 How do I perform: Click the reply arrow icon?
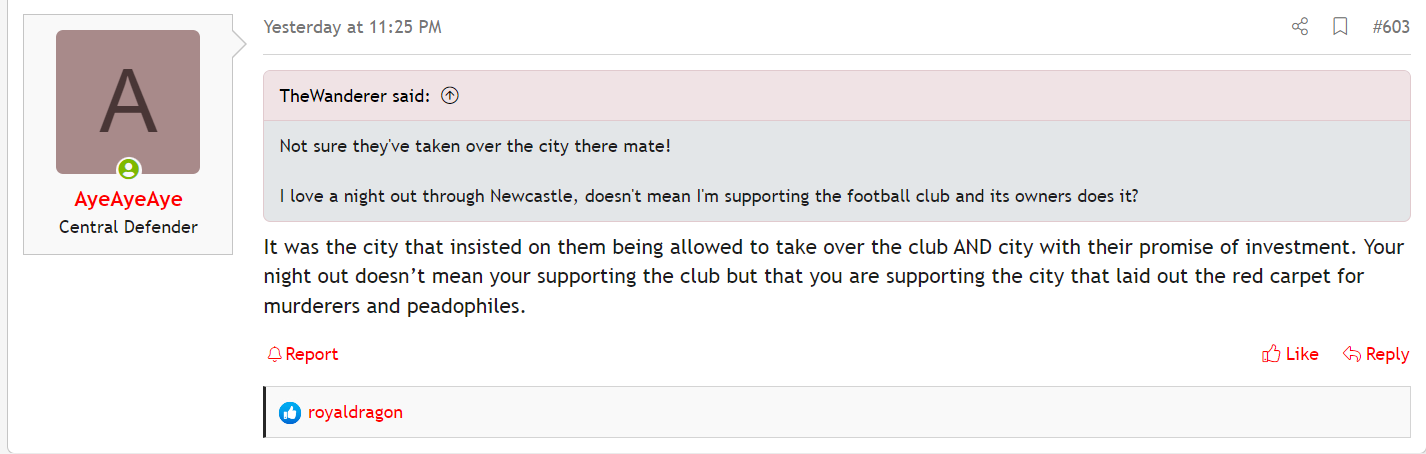pyautogui.click(x=1352, y=354)
